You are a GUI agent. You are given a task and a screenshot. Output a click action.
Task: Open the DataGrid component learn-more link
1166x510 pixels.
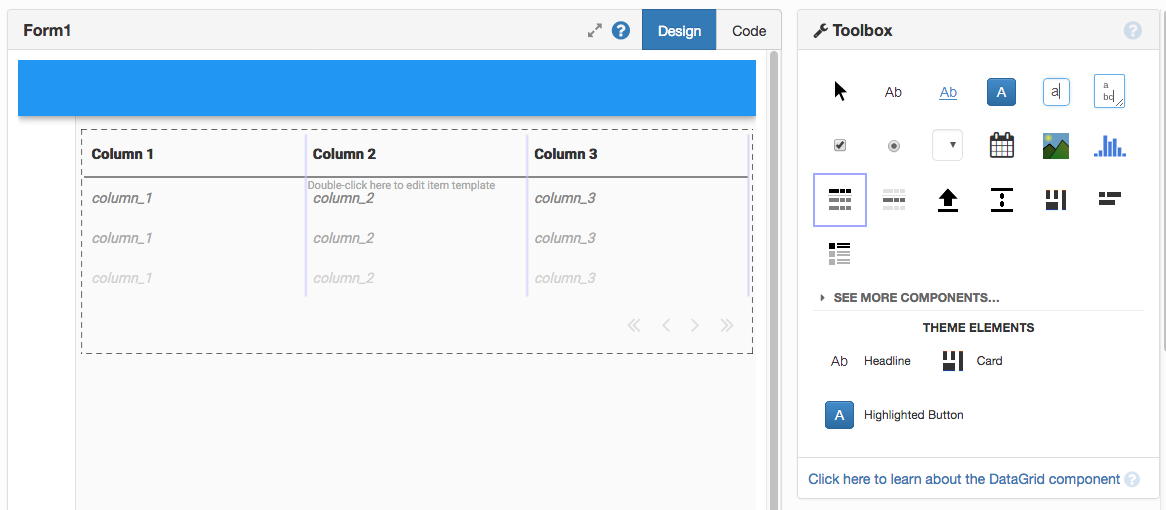tap(964, 479)
